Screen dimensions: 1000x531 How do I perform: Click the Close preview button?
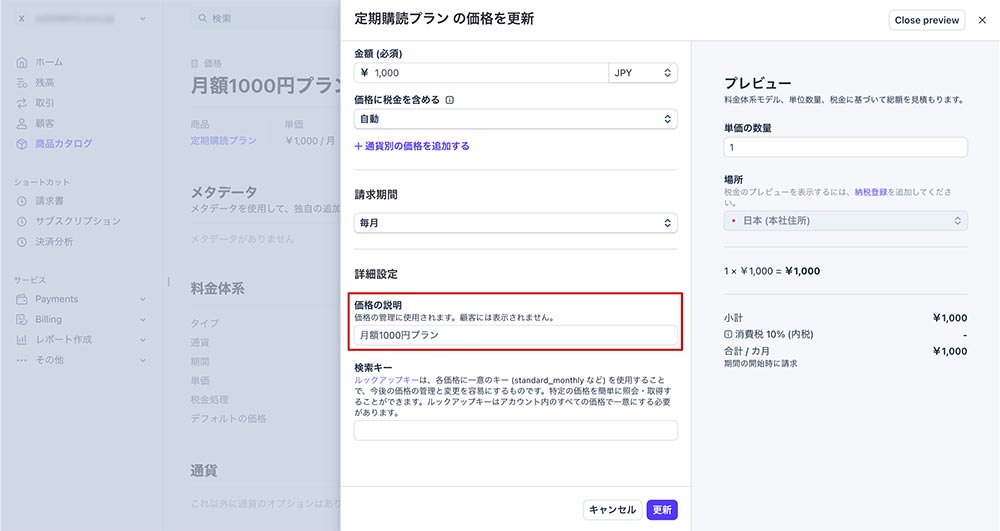927,20
